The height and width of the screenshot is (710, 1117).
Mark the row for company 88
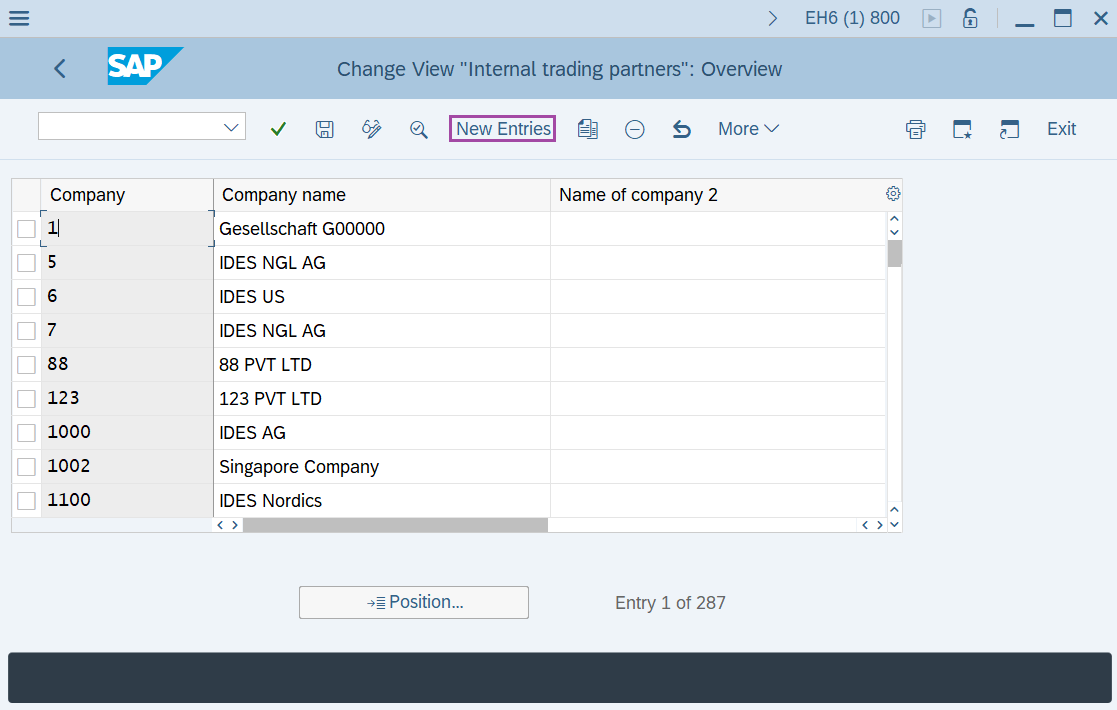click(26, 364)
